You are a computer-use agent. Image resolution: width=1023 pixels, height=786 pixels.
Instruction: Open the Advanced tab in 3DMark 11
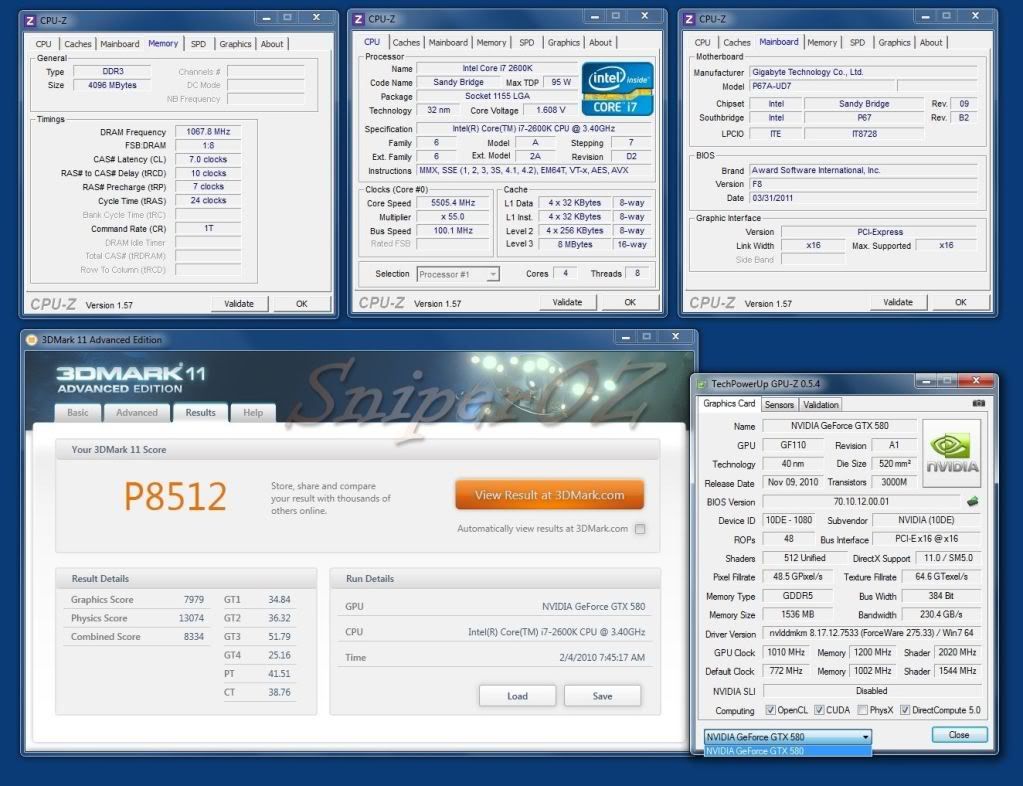click(x=137, y=412)
